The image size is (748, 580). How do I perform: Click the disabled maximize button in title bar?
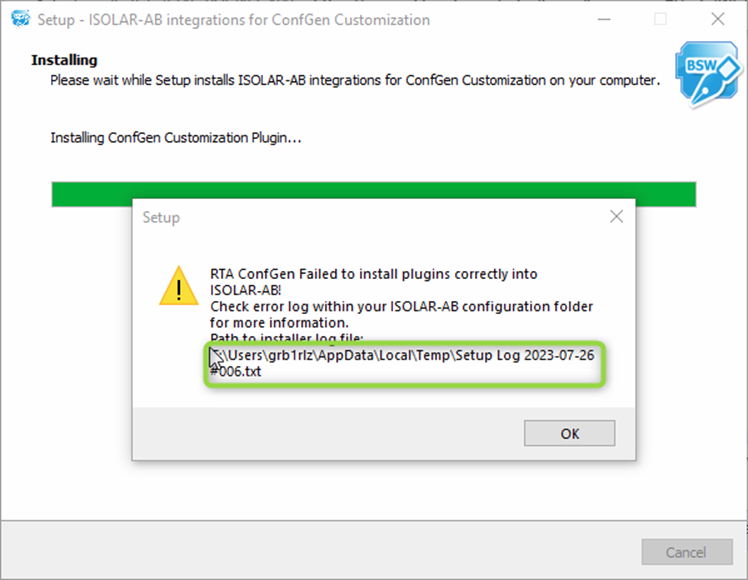(661, 20)
